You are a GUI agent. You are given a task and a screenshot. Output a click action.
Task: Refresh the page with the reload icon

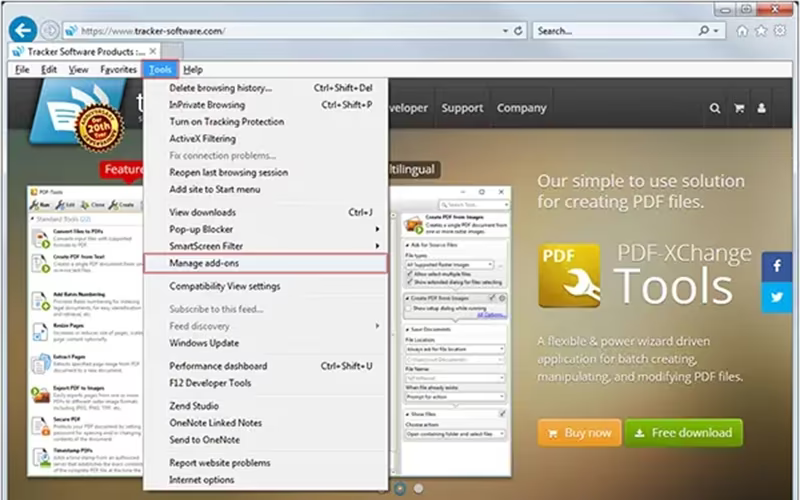tap(518, 31)
